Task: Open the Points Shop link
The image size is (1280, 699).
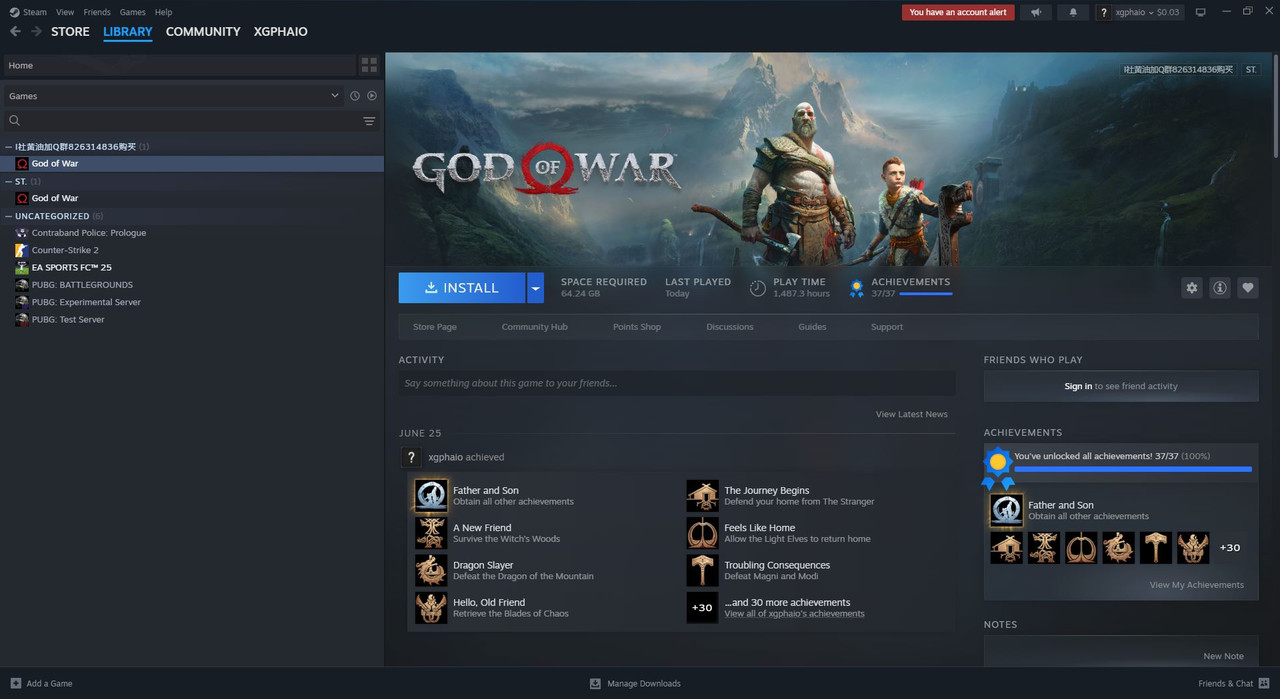Action: click(637, 327)
